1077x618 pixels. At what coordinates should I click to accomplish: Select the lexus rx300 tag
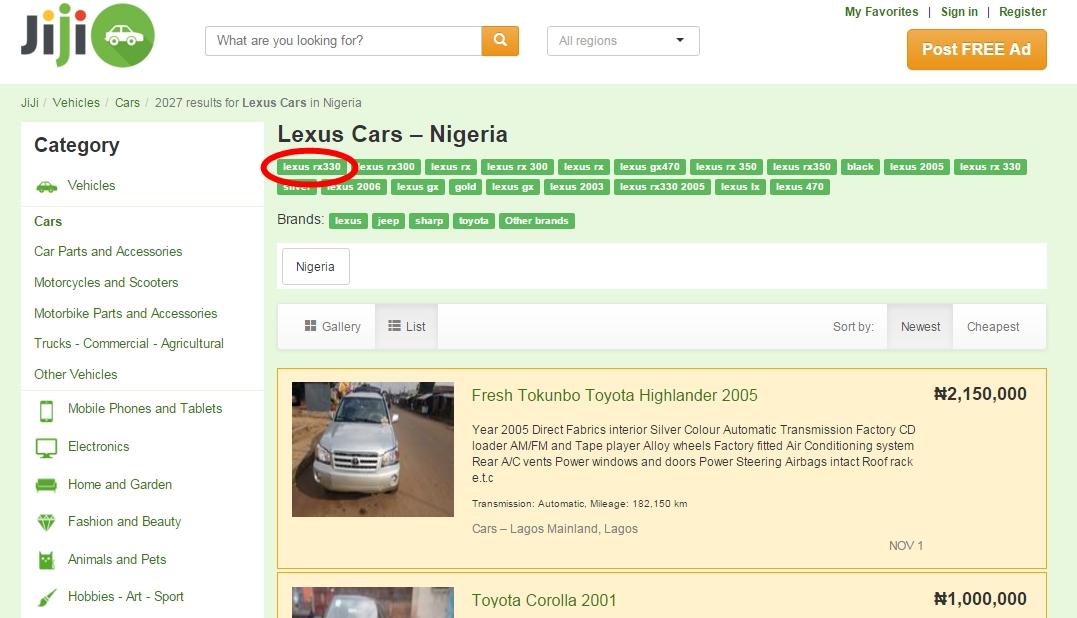386,167
